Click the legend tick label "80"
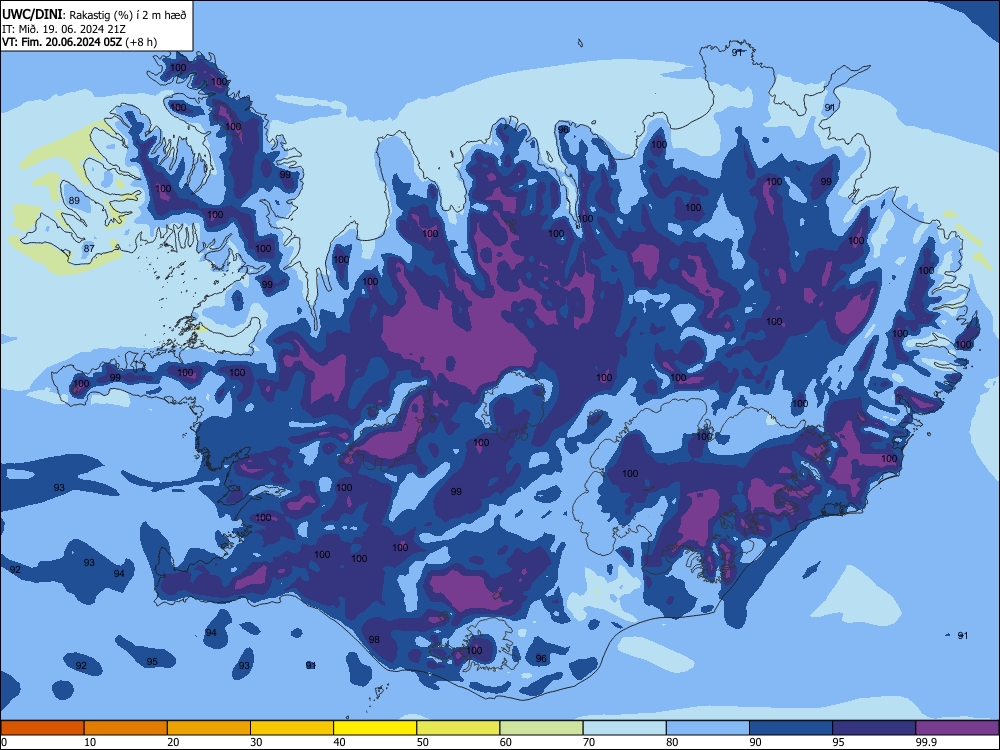 672,742
